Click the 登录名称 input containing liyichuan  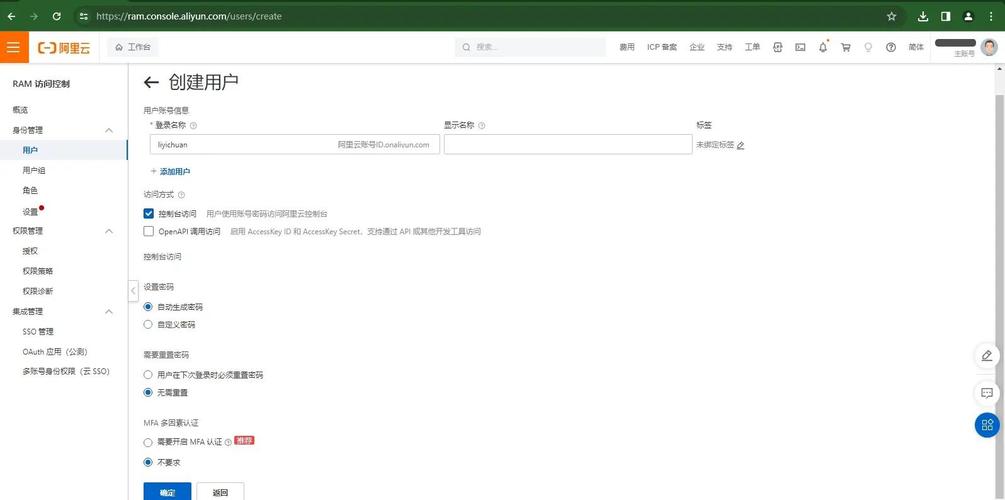[295, 145]
